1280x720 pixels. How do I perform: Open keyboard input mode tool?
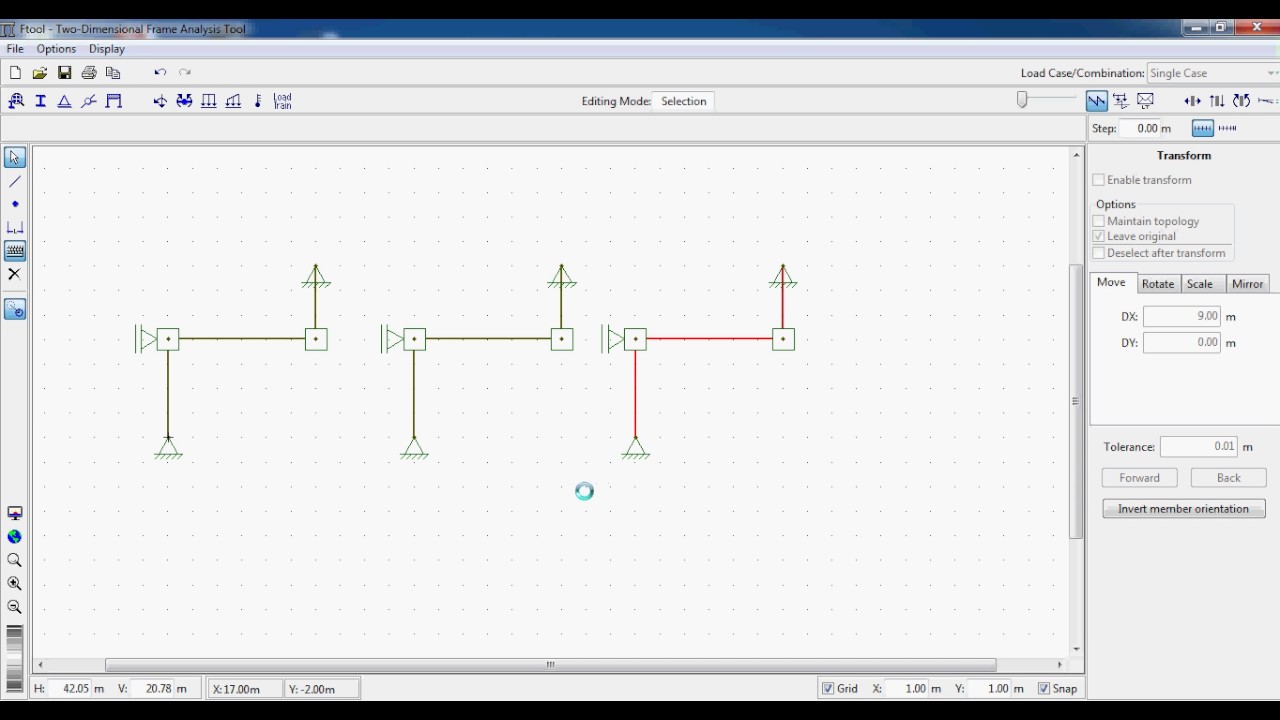tap(15, 251)
